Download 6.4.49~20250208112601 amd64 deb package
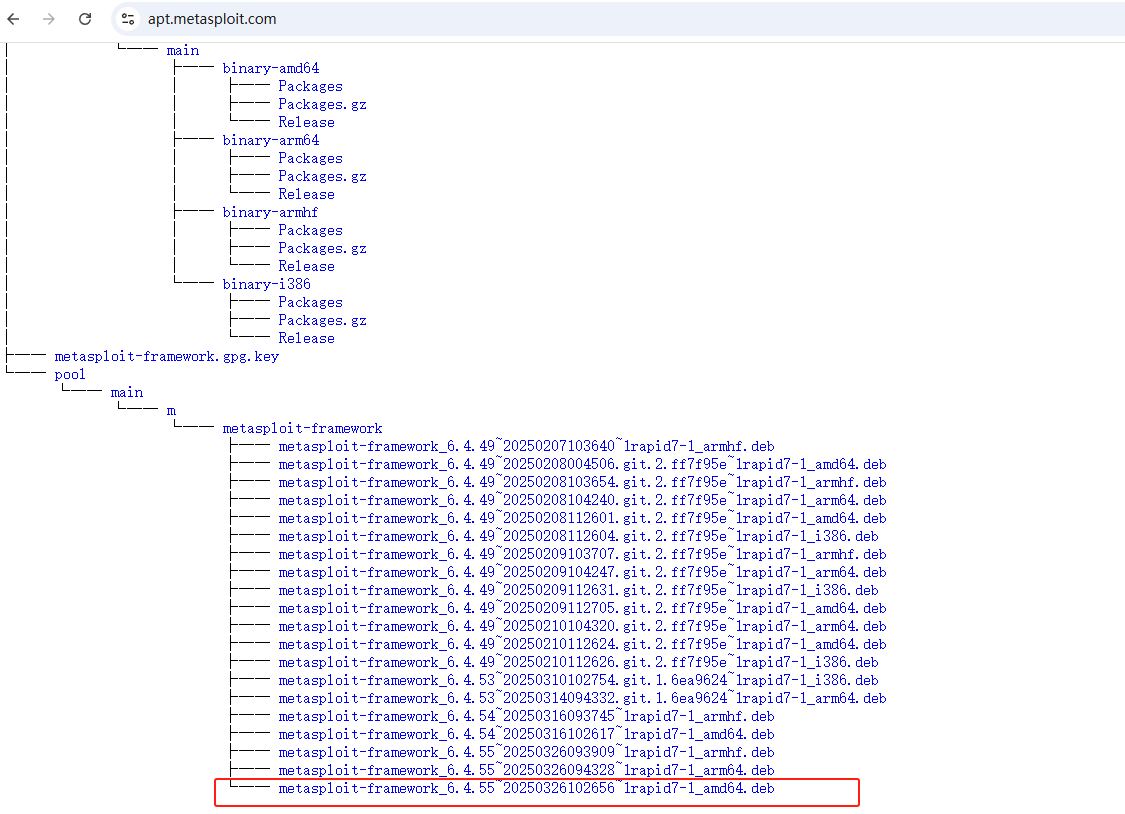Image resolution: width=1125 pixels, height=814 pixels. 582,518
